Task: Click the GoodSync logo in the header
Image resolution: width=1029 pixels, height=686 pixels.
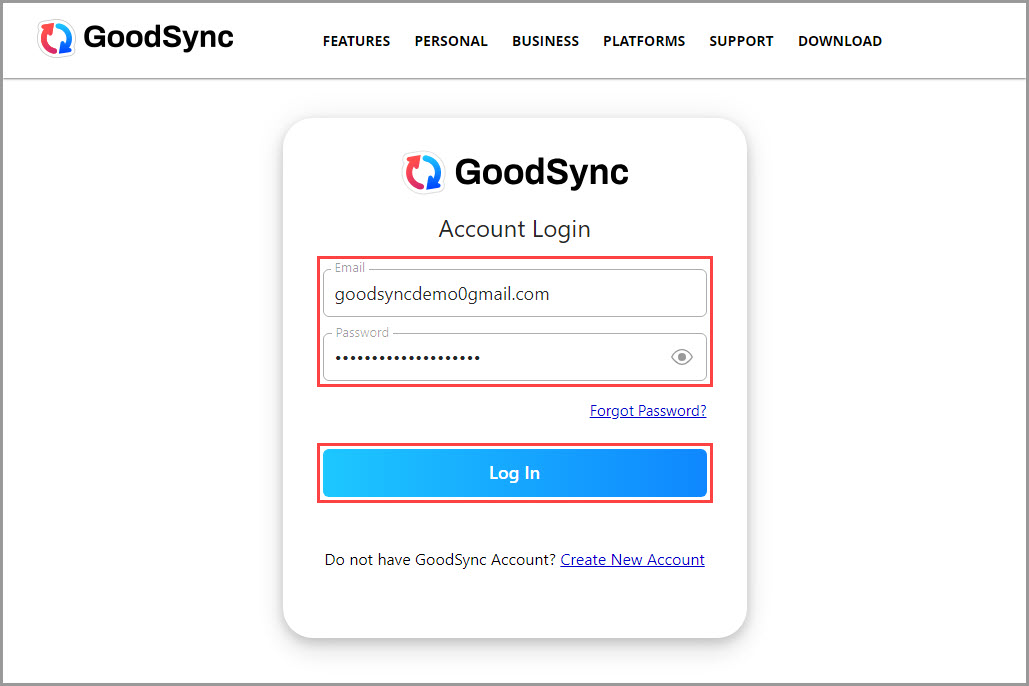Action: 134,38
